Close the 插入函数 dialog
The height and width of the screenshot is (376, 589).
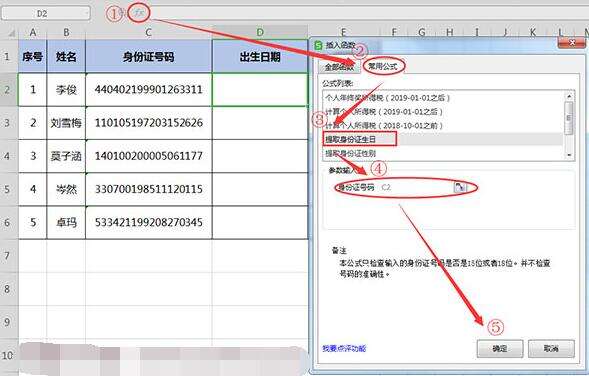tap(571, 43)
